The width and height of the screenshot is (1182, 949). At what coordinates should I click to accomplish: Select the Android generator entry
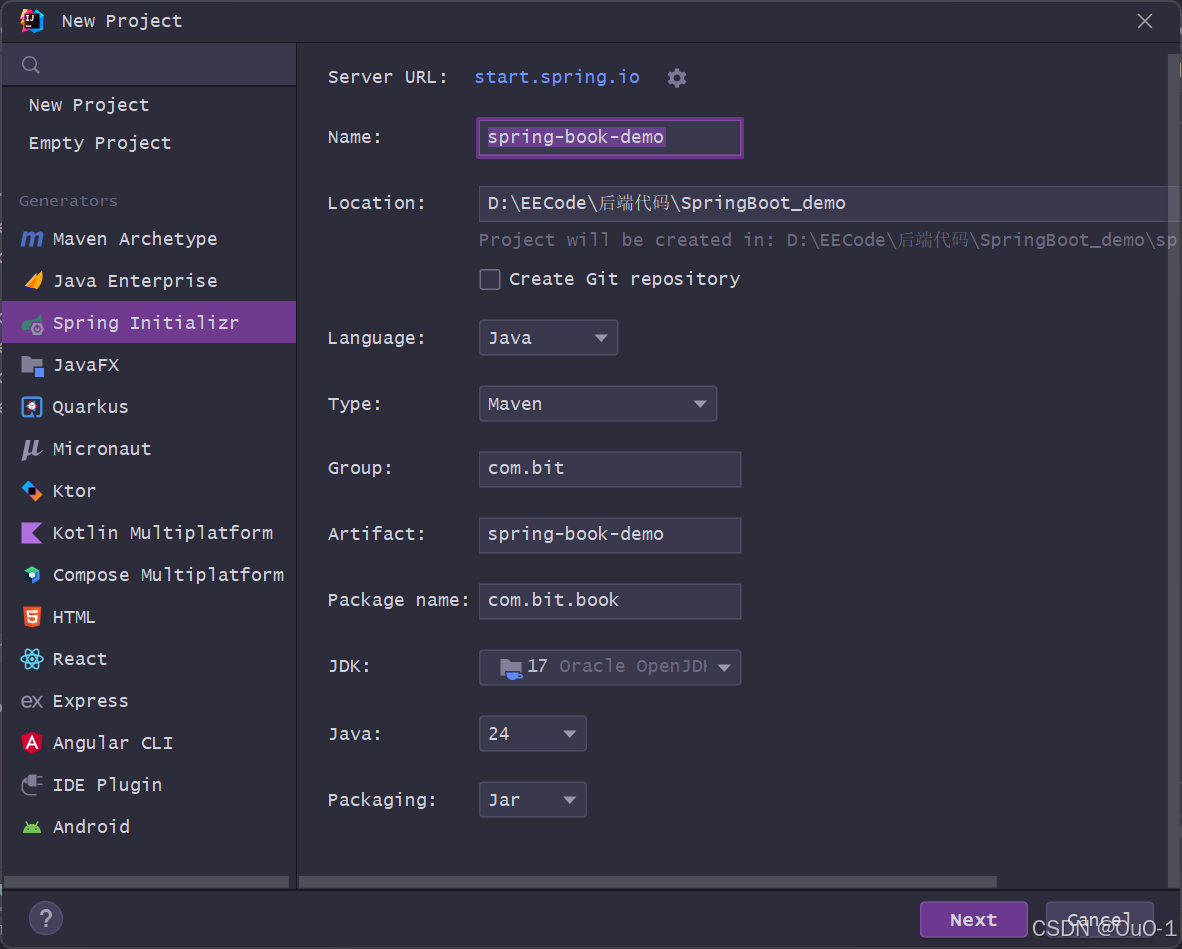point(149,828)
